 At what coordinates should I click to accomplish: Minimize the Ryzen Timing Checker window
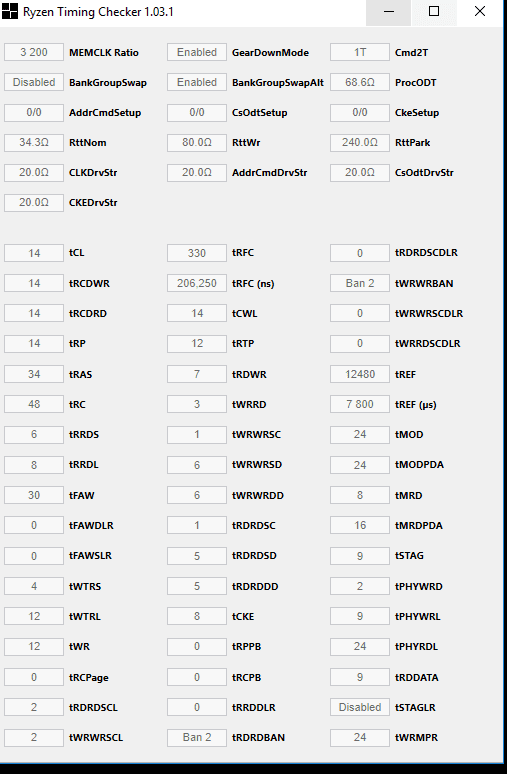point(389,11)
